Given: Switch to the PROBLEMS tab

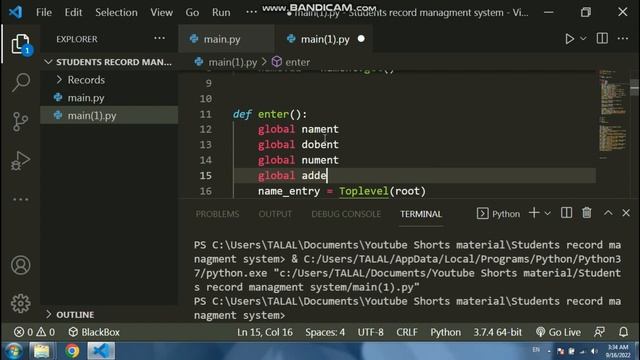Looking at the screenshot, I should coord(217,214).
